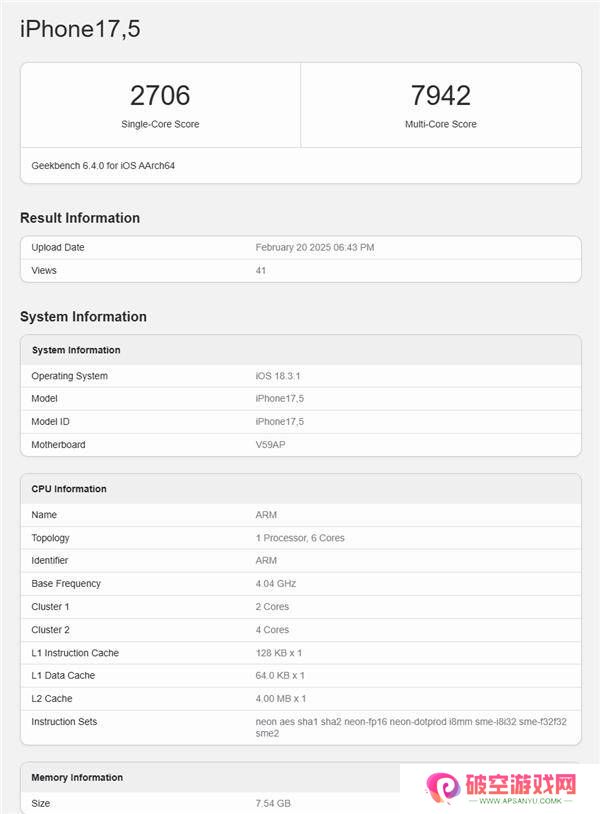Select the 4 Cores value
Screen dimensions: 600x814
272,630
